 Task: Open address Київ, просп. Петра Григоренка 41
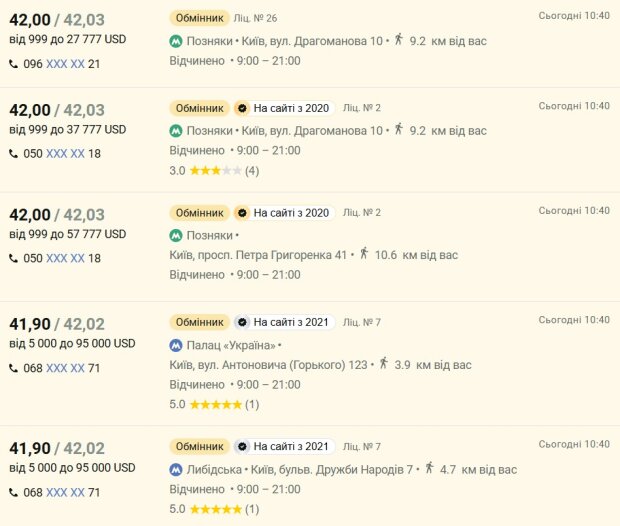coord(259,255)
